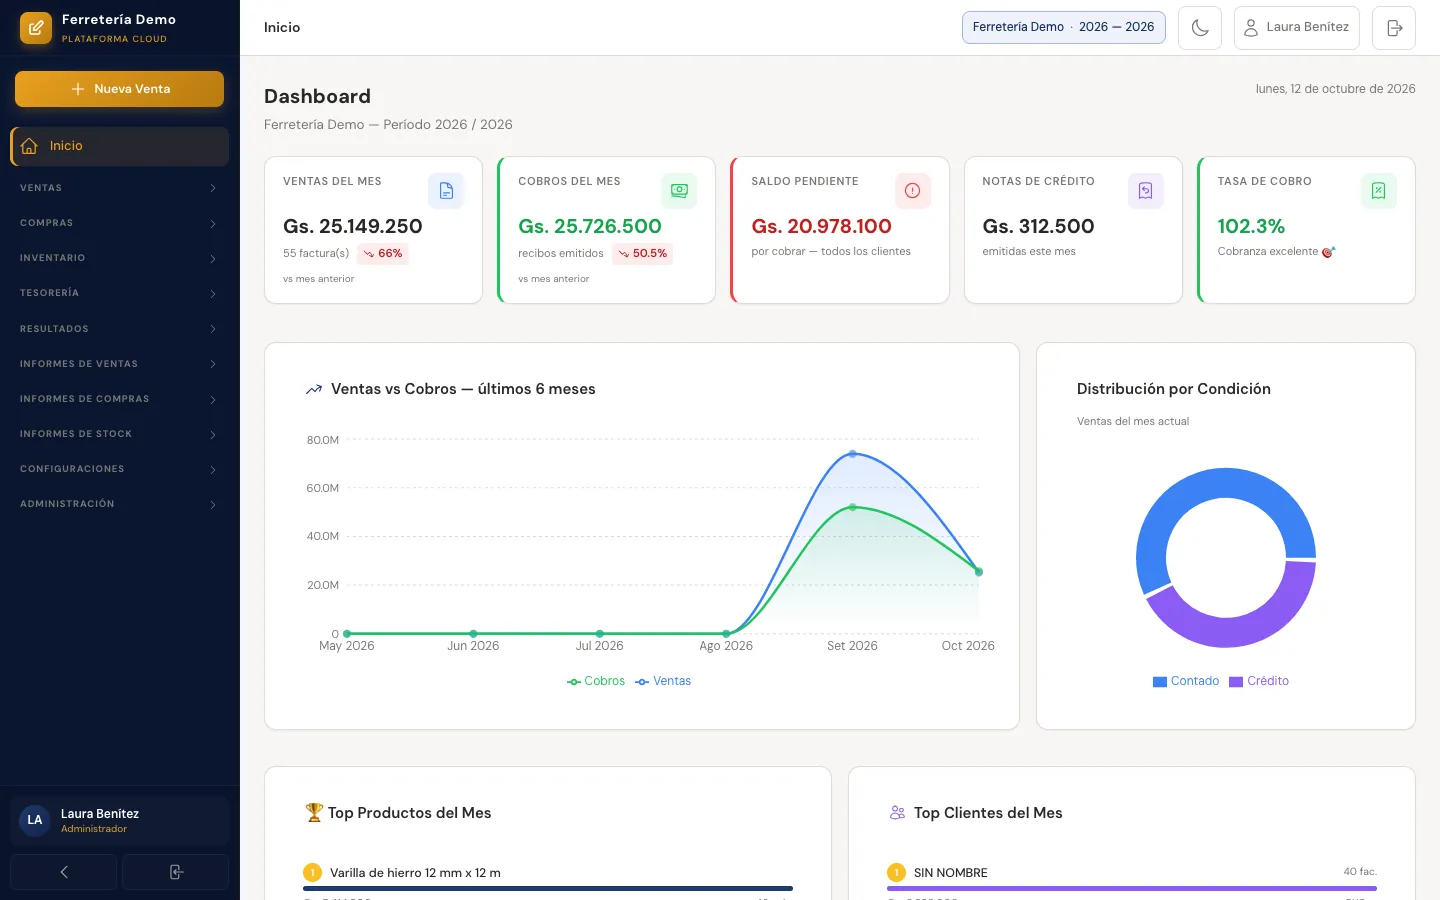This screenshot has width=1440, height=900.
Task: Expand the Administración section chevron
Action: [x=213, y=504]
